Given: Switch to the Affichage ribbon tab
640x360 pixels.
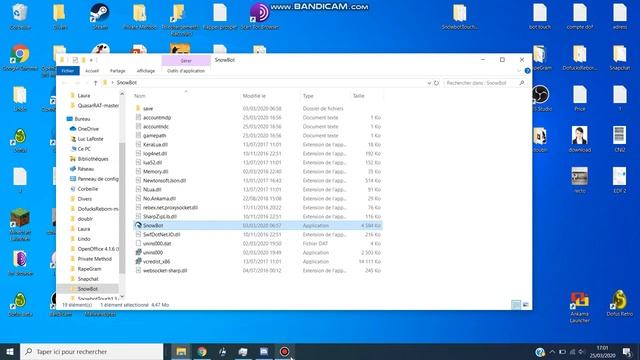Looking at the screenshot, I should (x=146, y=71).
